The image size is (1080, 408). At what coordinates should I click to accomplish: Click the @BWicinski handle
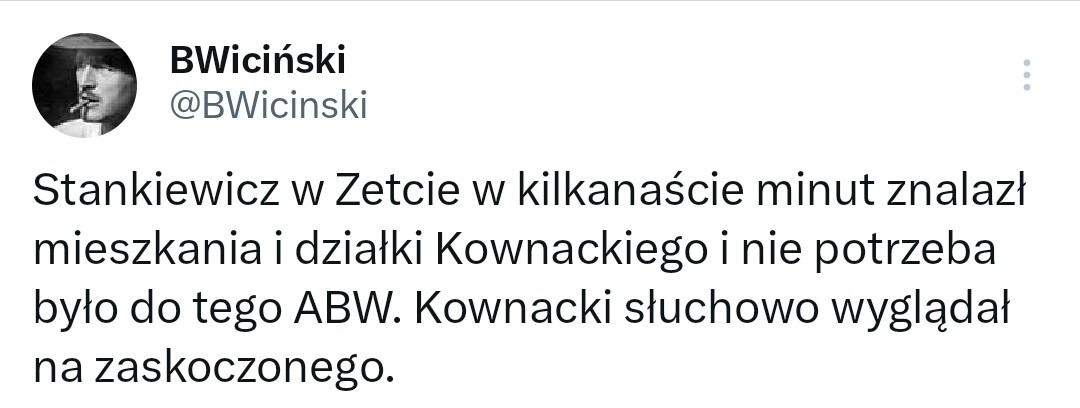coord(269,104)
